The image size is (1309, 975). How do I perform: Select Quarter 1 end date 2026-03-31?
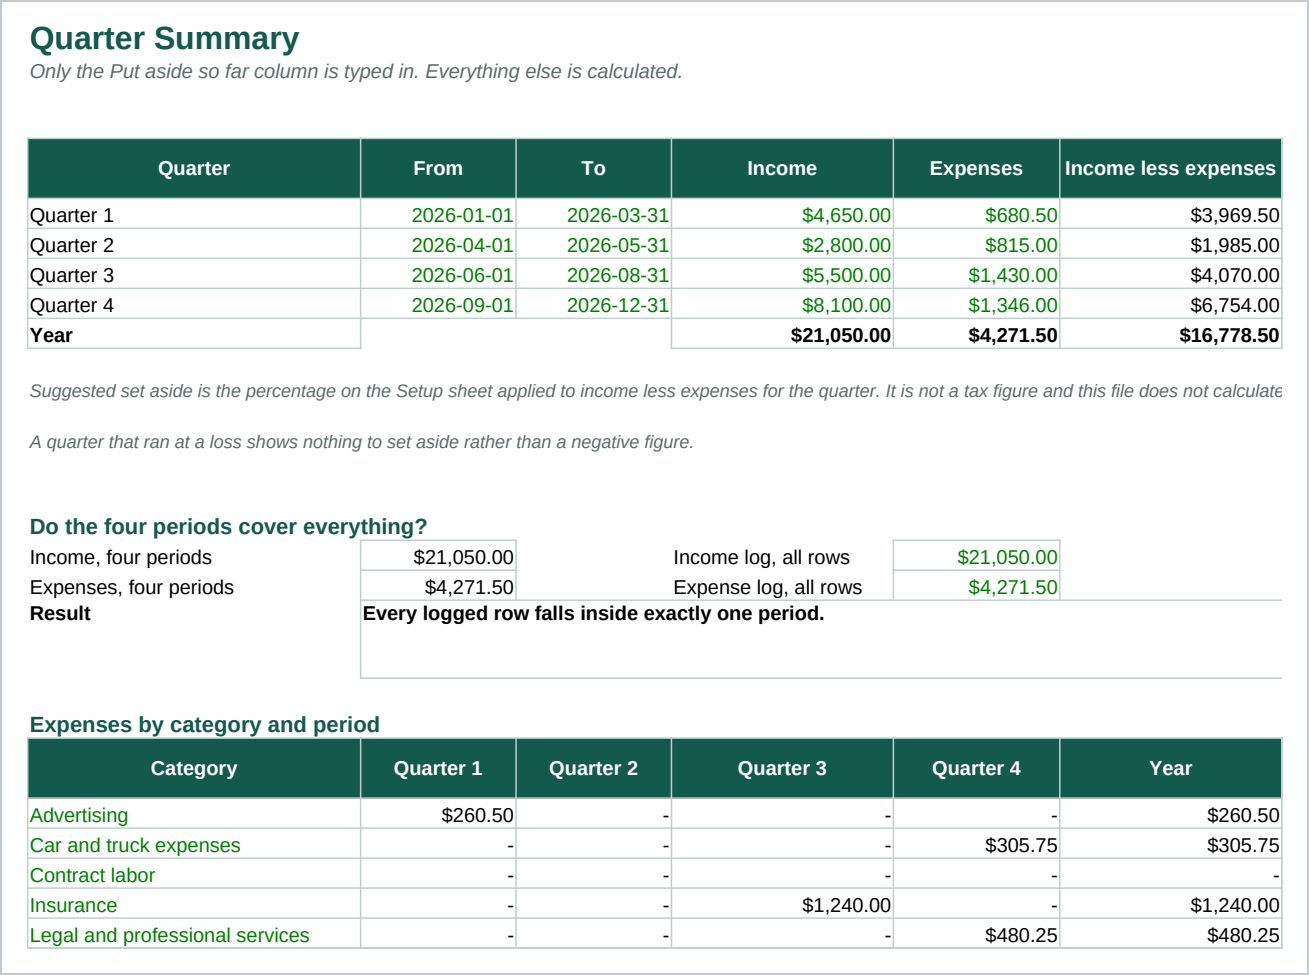(593, 215)
